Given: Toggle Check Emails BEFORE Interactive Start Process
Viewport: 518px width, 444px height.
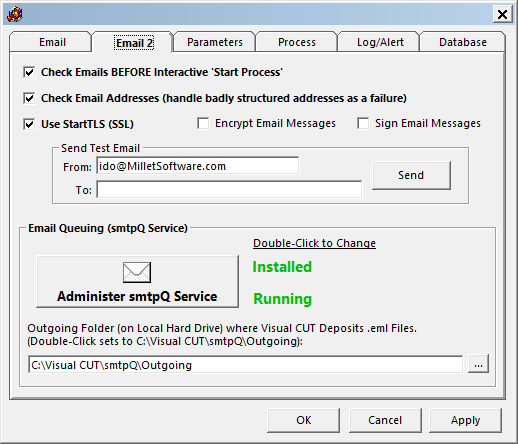Looking at the screenshot, I should (x=29, y=72).
